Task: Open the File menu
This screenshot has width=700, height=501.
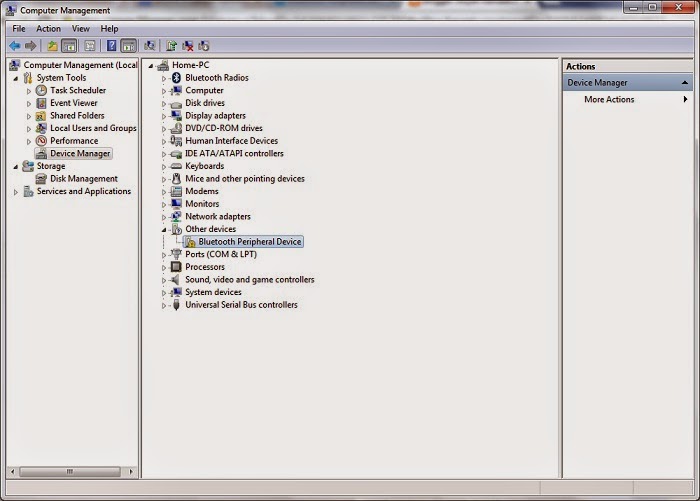Action: pos(19,29)
